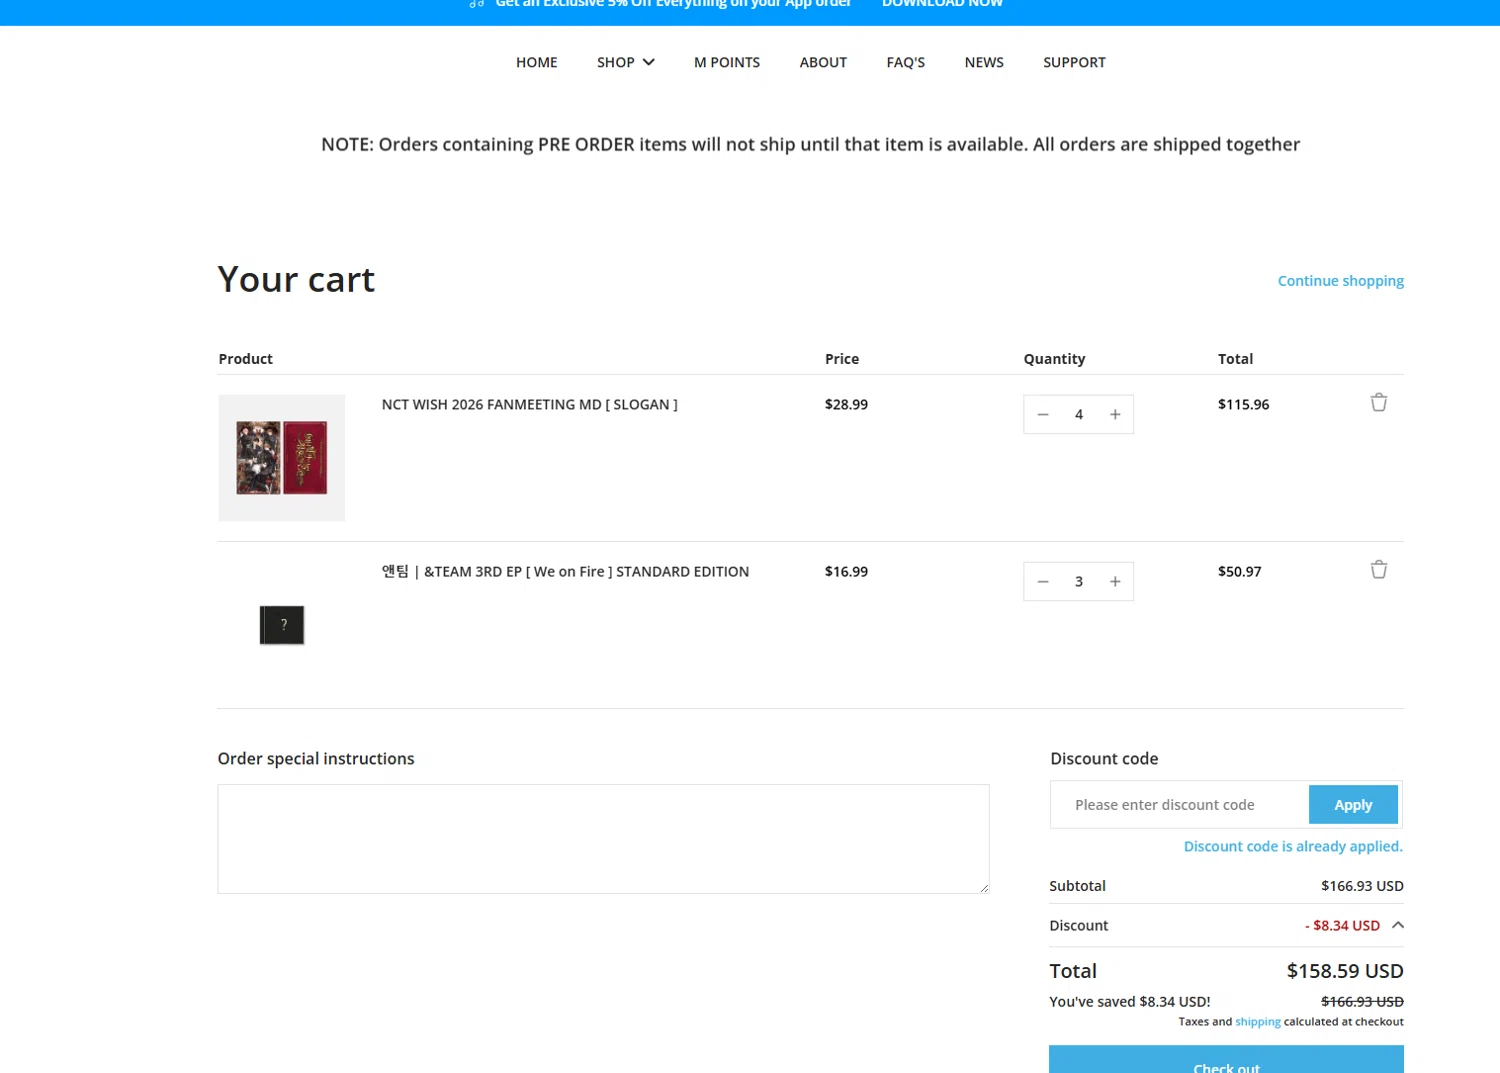Increase &TEAM 3RD EP quantity

coord(1115,581)
